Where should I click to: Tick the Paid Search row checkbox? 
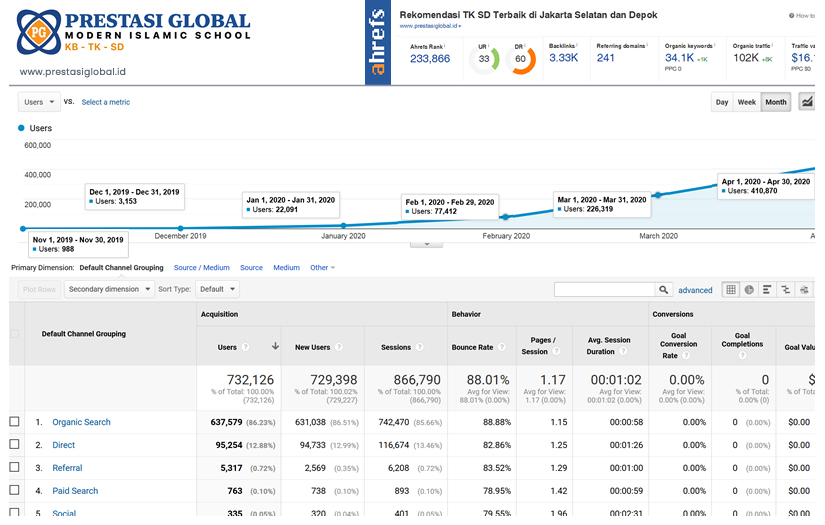coord(15,490)
